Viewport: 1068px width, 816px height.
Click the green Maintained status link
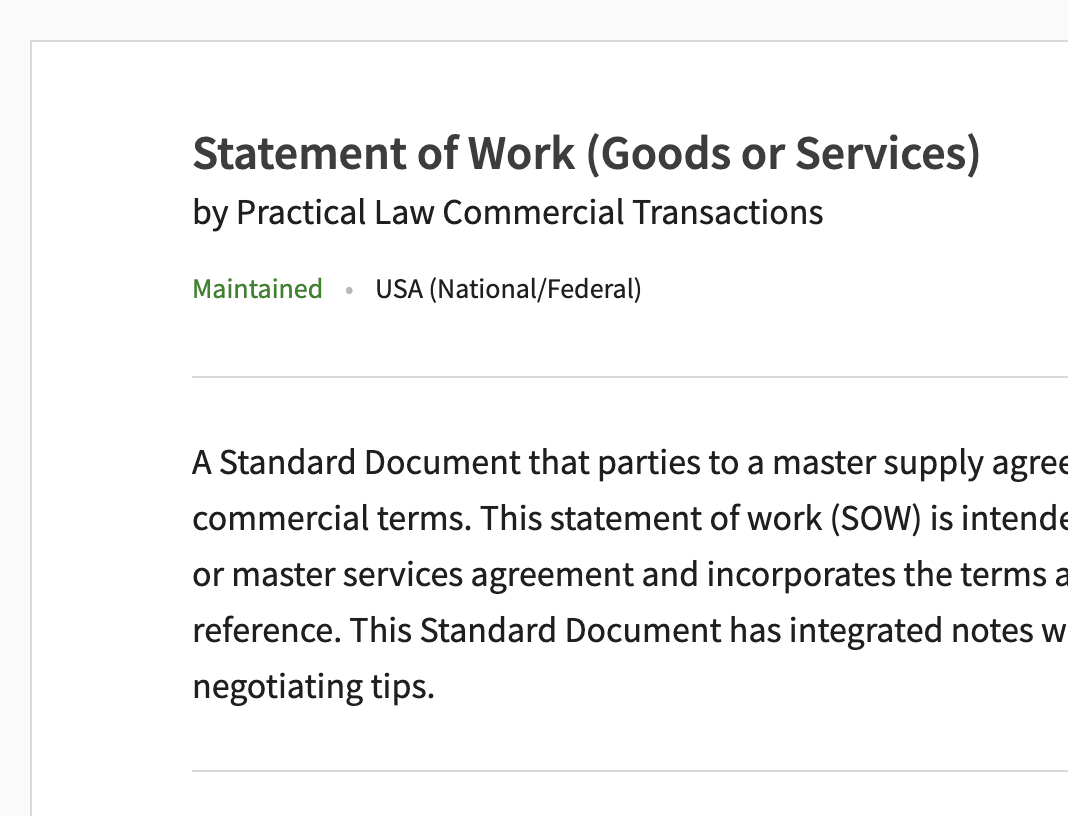pos(257,289)
